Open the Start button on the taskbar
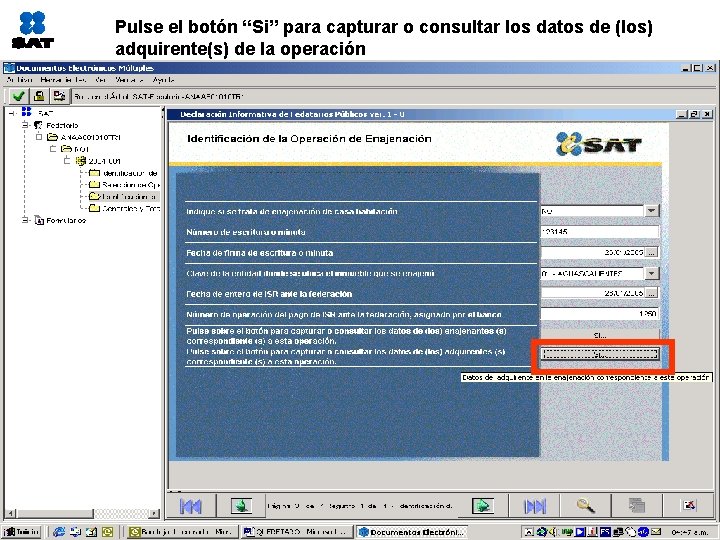Image resolution: width=720 pixels, height=540 pixels. point(22,532)
